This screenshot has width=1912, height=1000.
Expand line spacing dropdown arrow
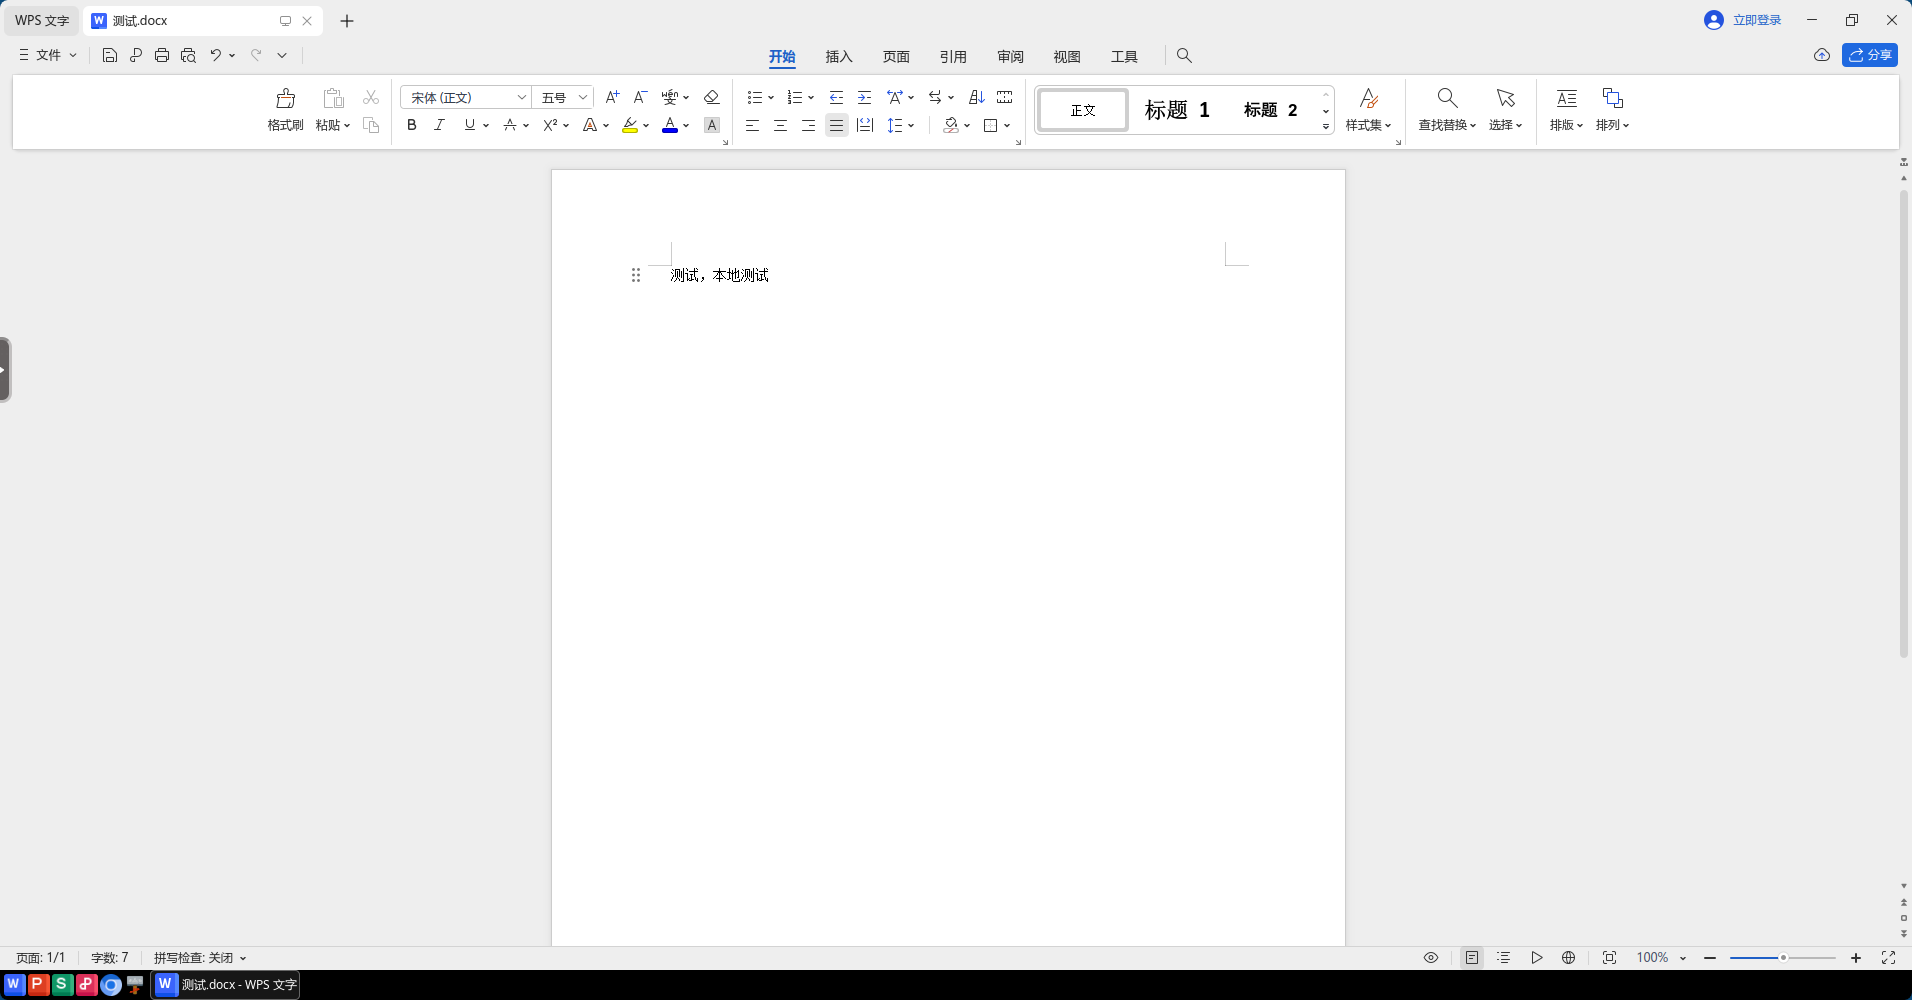[x=911, y=125]
